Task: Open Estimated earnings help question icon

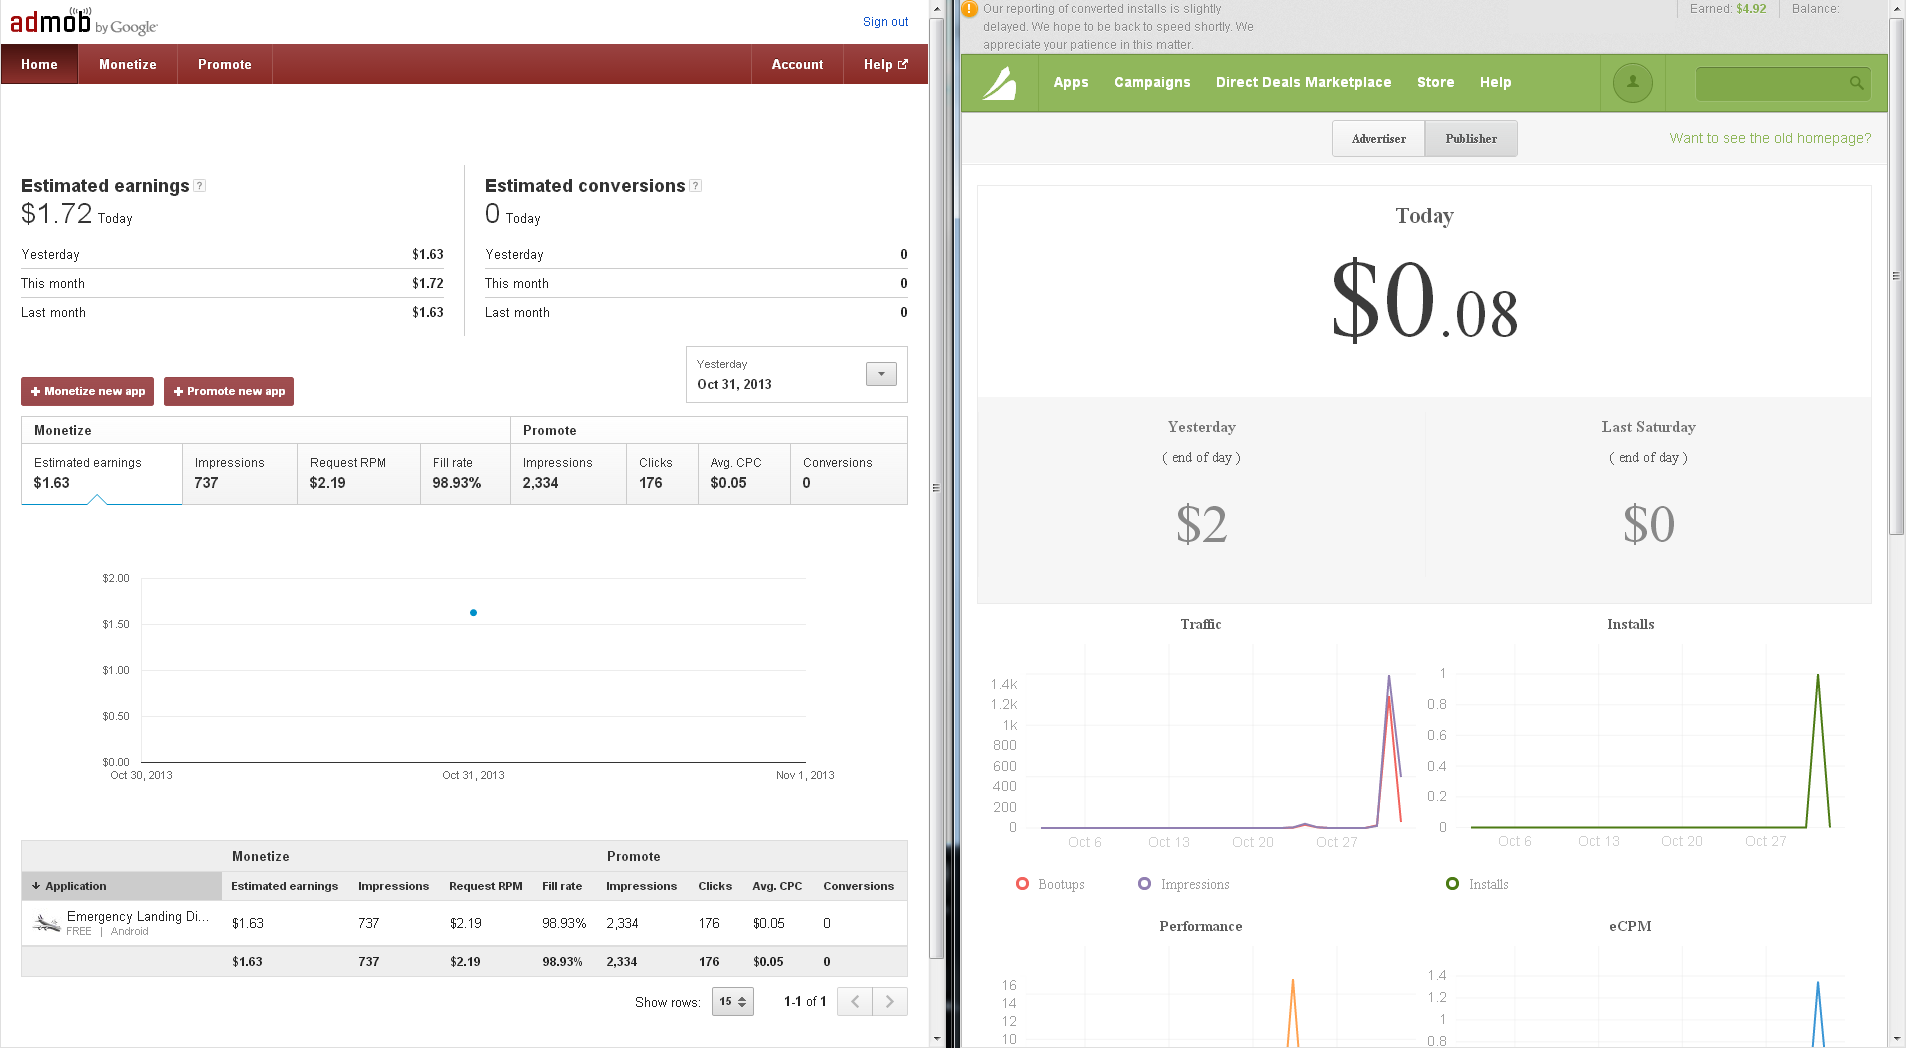Action: coord(200,185)
